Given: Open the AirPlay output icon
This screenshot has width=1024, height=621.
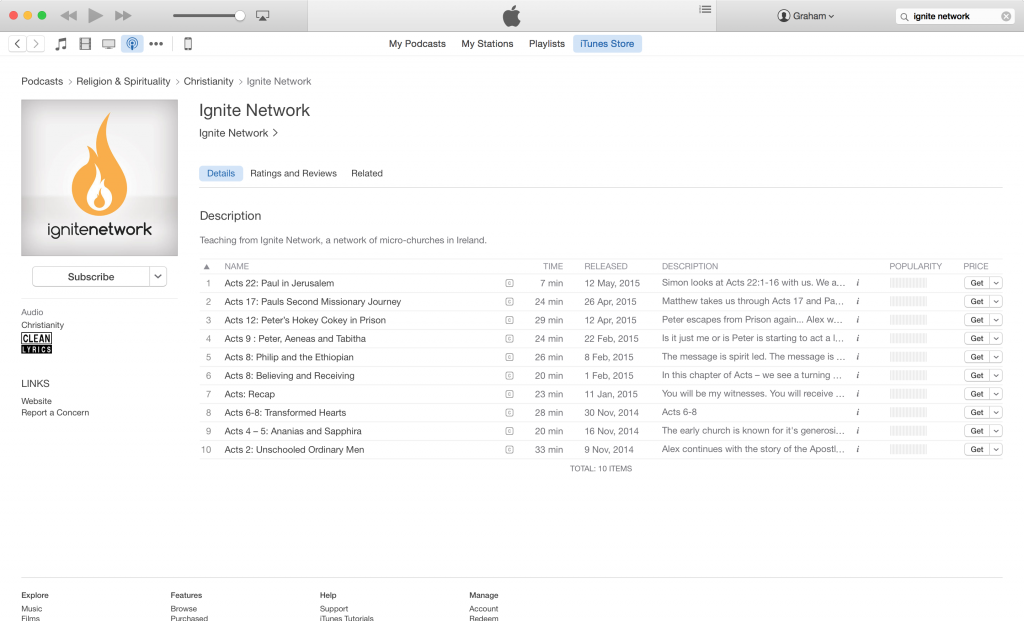Looking at the screenshot, I should tap(263, 16).
